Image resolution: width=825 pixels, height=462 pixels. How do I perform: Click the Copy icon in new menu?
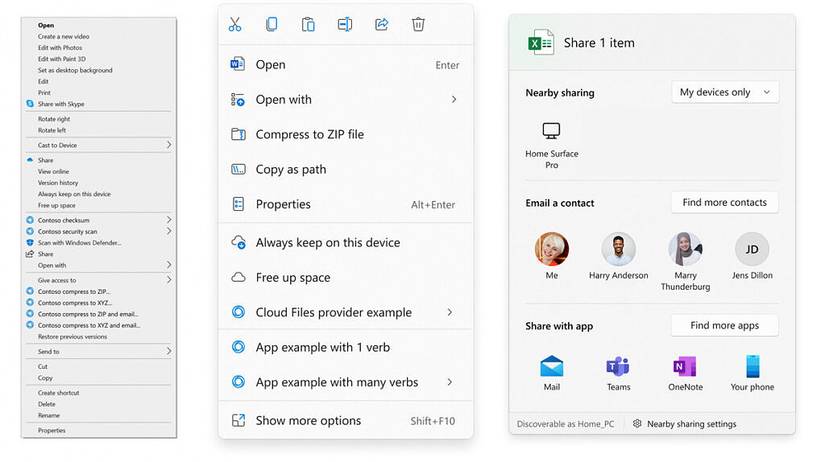click(x=271, y=24)
